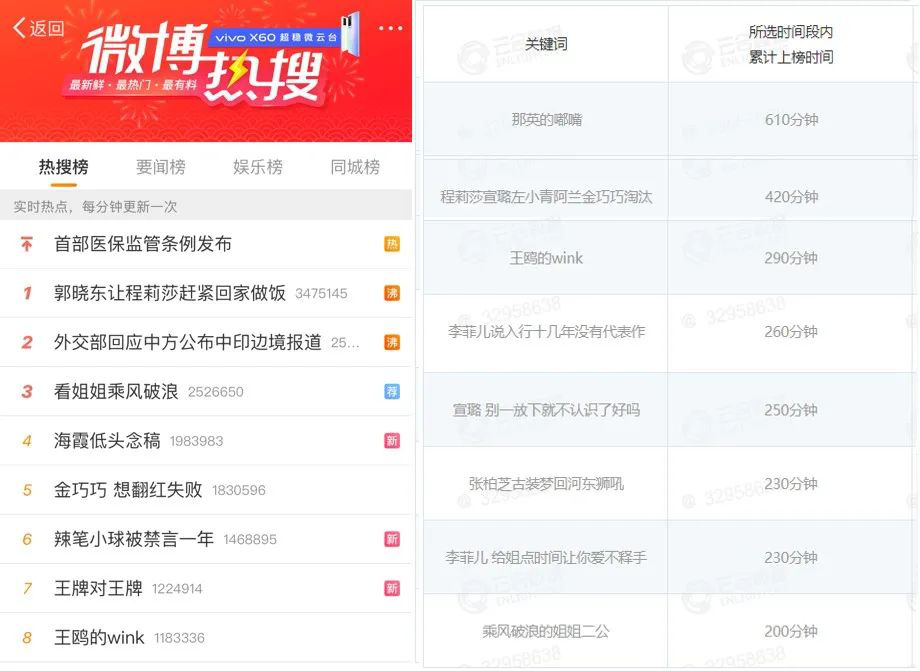Click heat count 1983983
920x671 pixels.
click(196, 442)
